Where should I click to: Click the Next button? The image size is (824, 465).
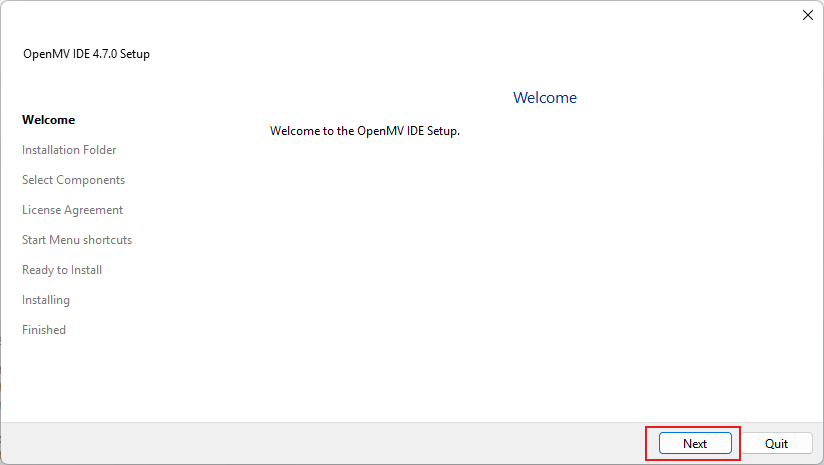[x=695, y=443]
